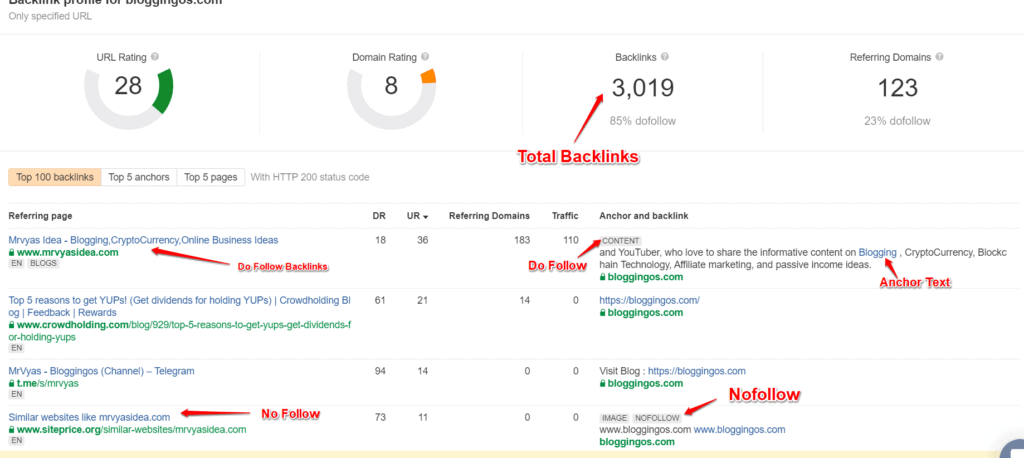Switch to the Top 5 pages tab
This screenshot has width=1024, height=458.
click(211, 177)
